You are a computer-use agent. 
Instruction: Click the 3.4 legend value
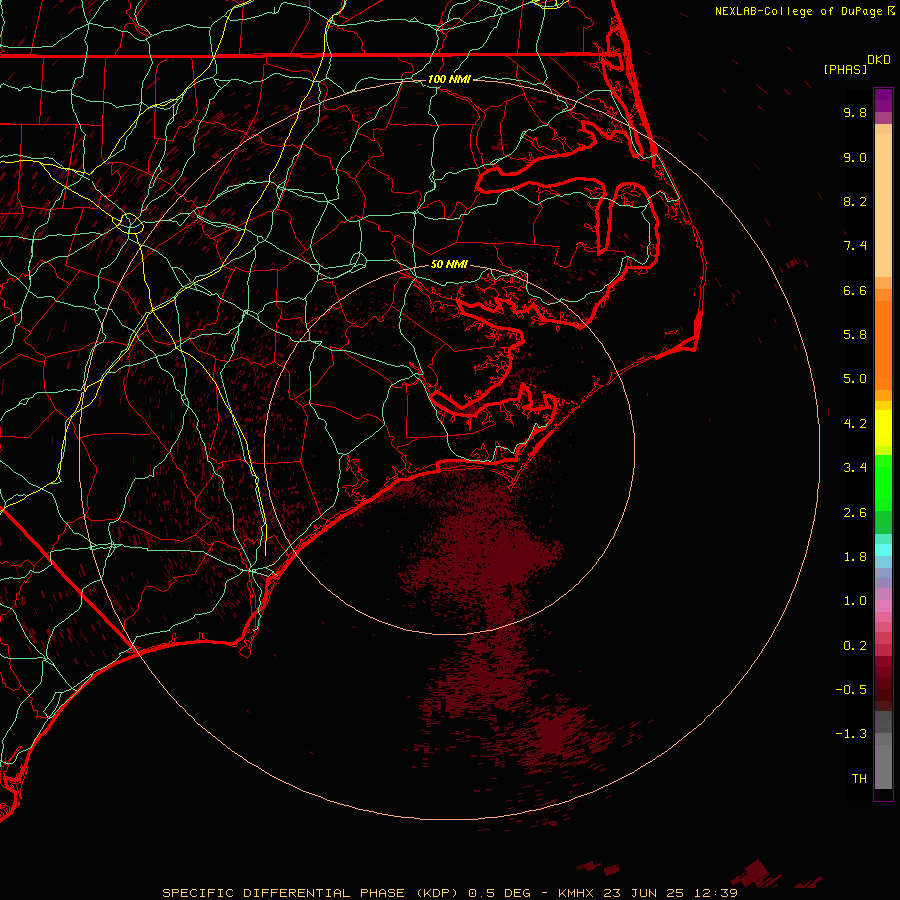[x=855, y=468]
